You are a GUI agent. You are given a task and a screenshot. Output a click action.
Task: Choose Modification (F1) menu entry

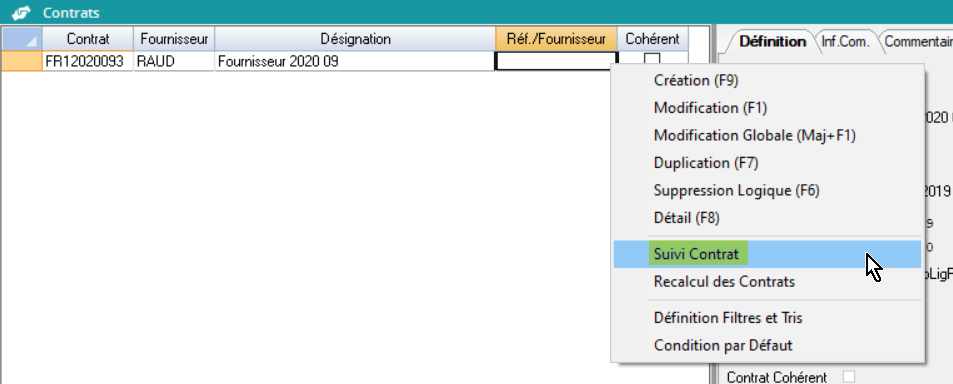point(710,108)
